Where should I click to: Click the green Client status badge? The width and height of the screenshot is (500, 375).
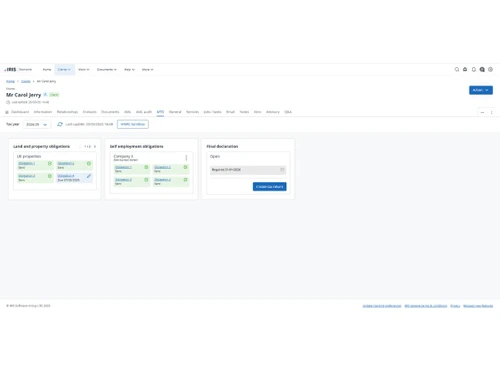54,95
